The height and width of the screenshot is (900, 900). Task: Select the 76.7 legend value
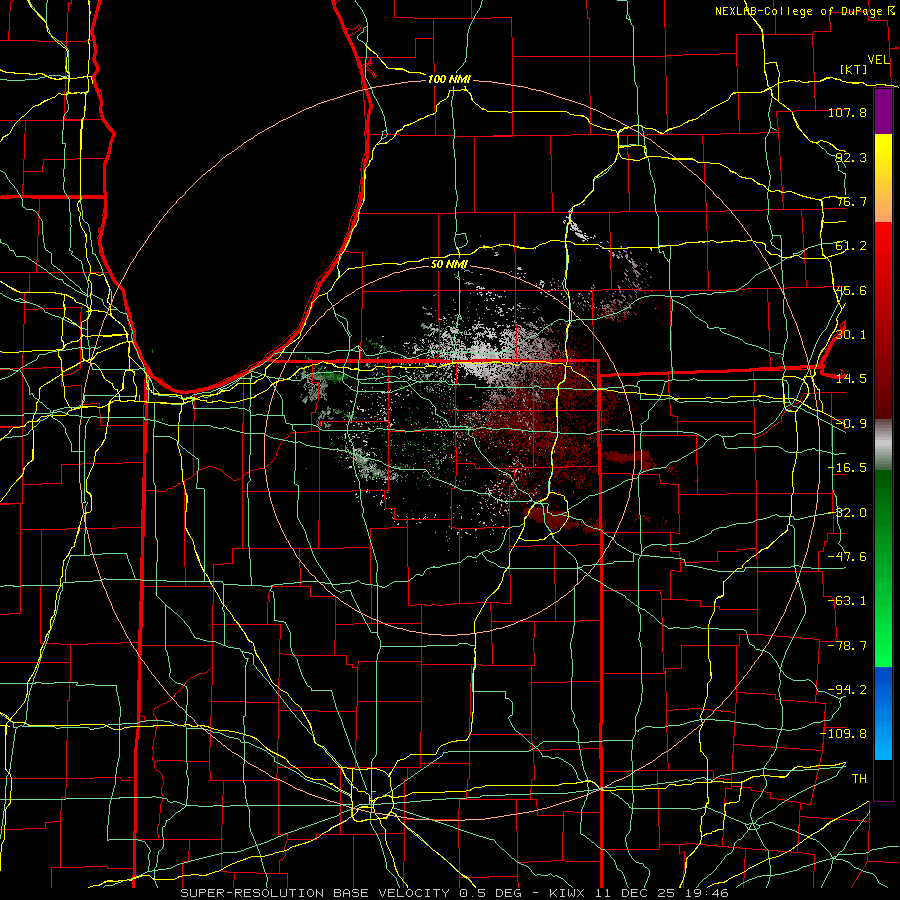pos(851,201)
